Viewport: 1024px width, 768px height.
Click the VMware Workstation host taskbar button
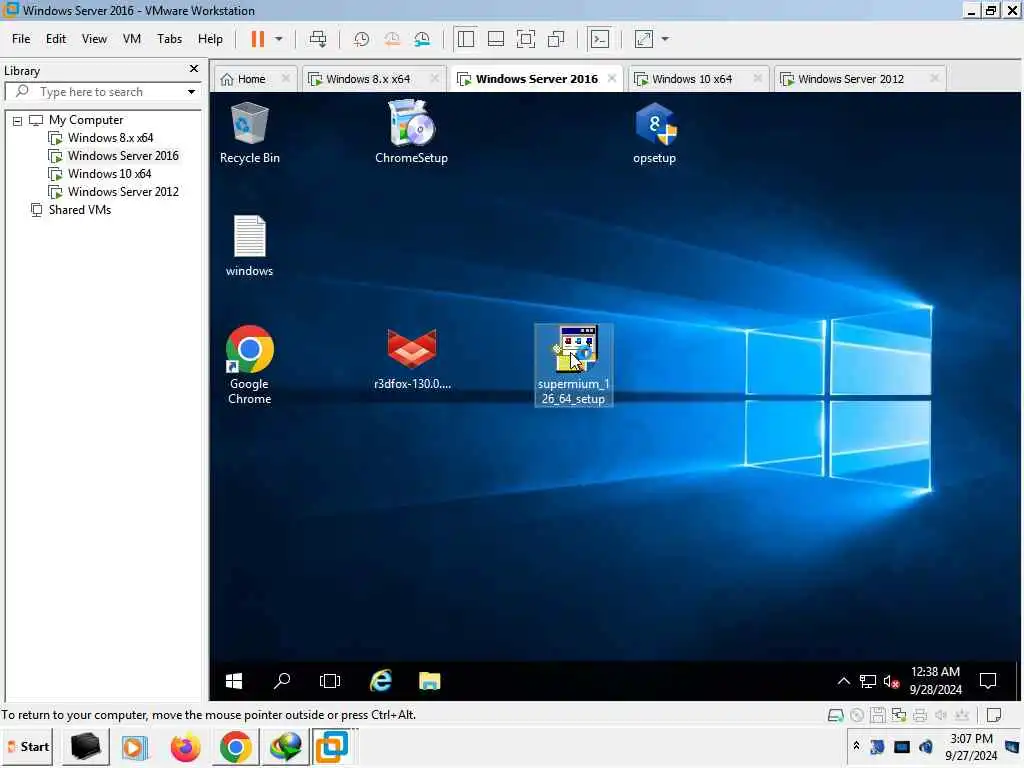pyautogui.click(x=332, y=747)
